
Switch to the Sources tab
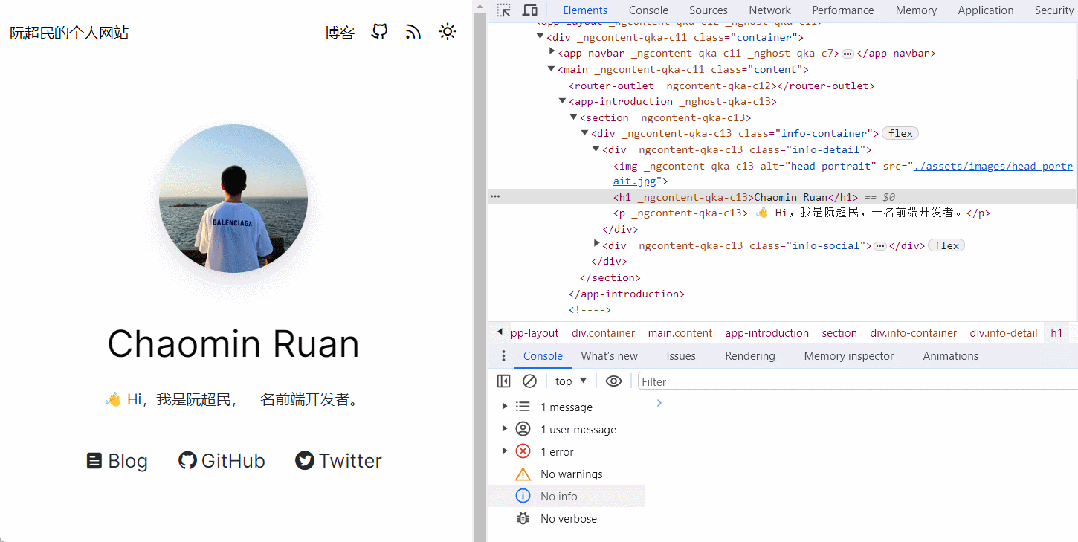[x=708, y=10]
